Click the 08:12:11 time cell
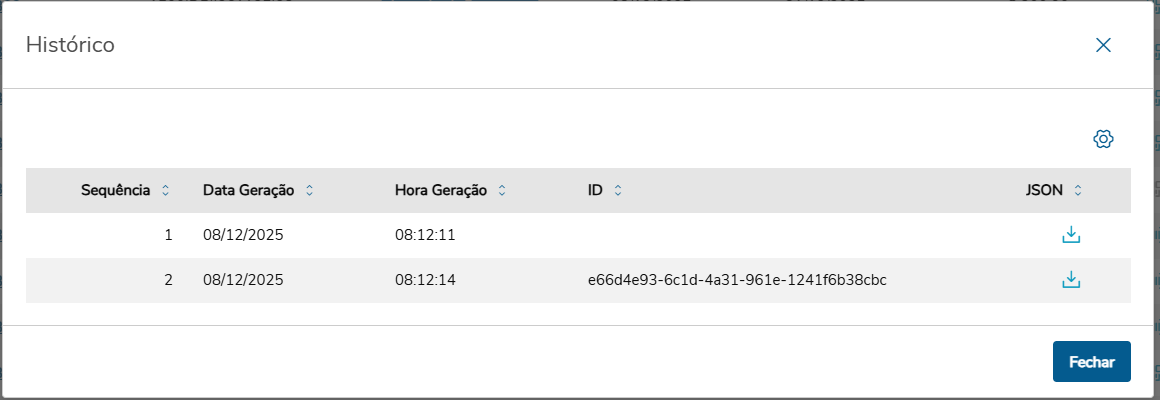The height and width of the screenshot is (400, 1160). (x=425, y=235)
